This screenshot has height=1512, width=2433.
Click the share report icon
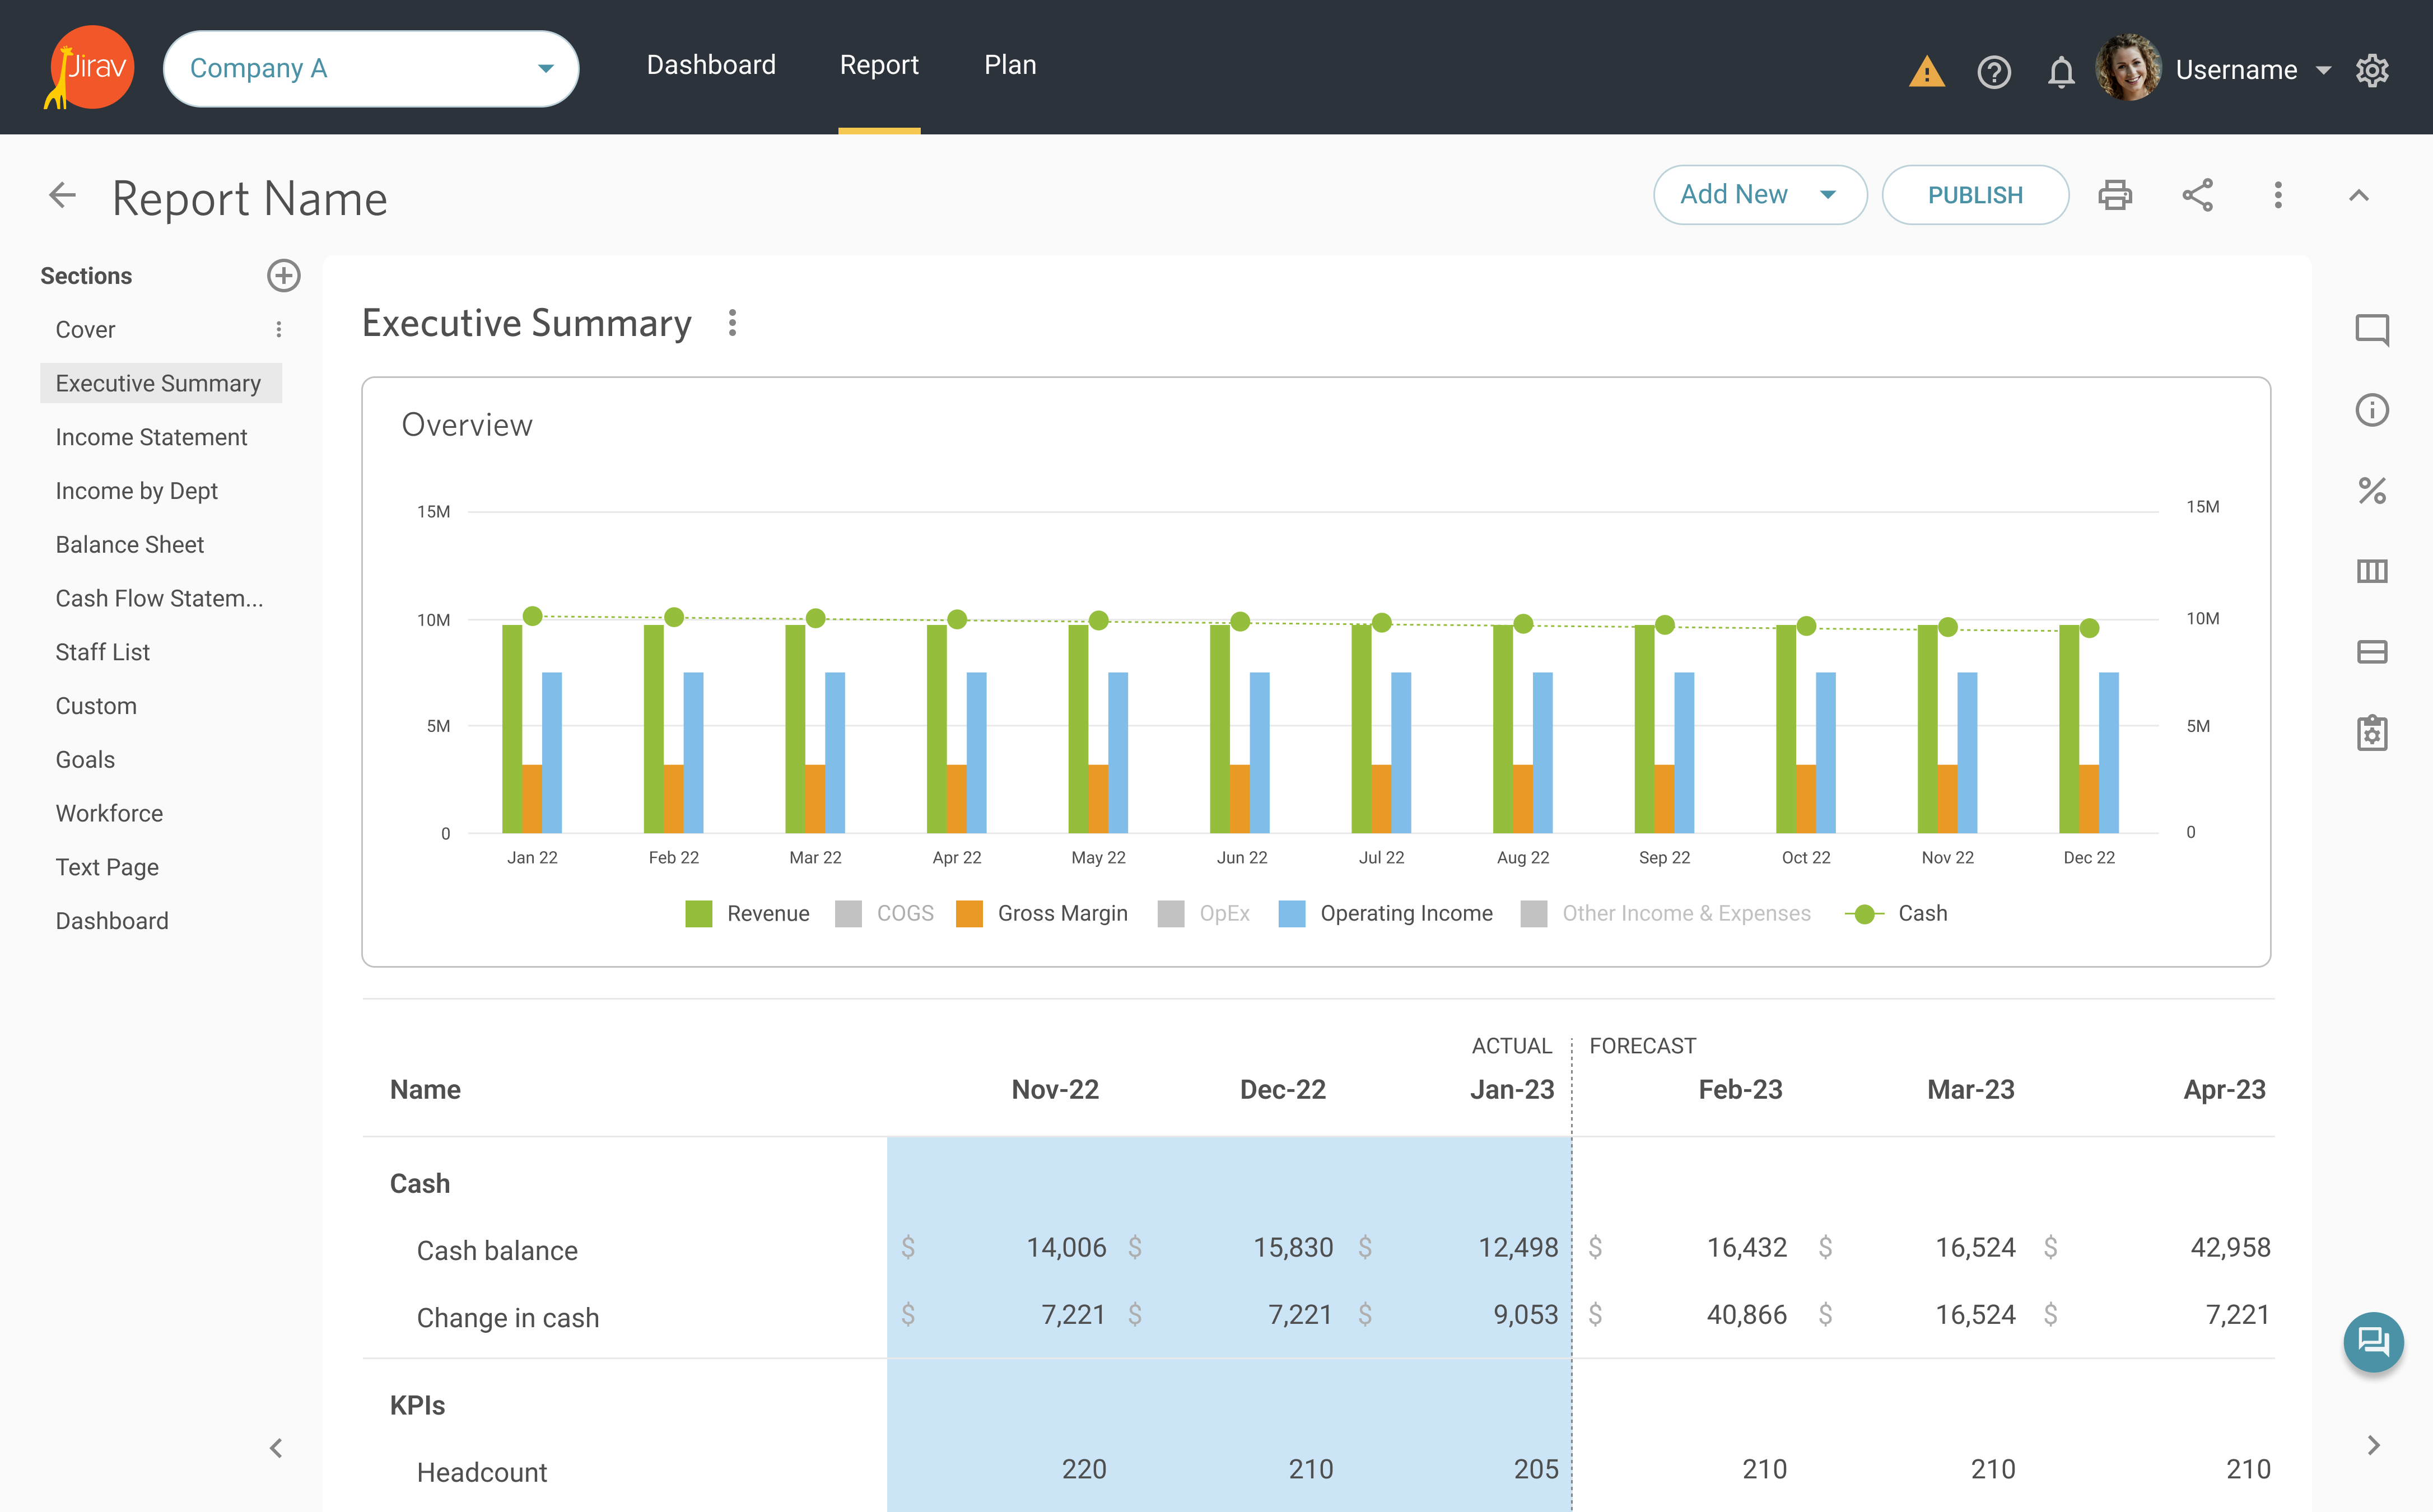coord(2197,195)
